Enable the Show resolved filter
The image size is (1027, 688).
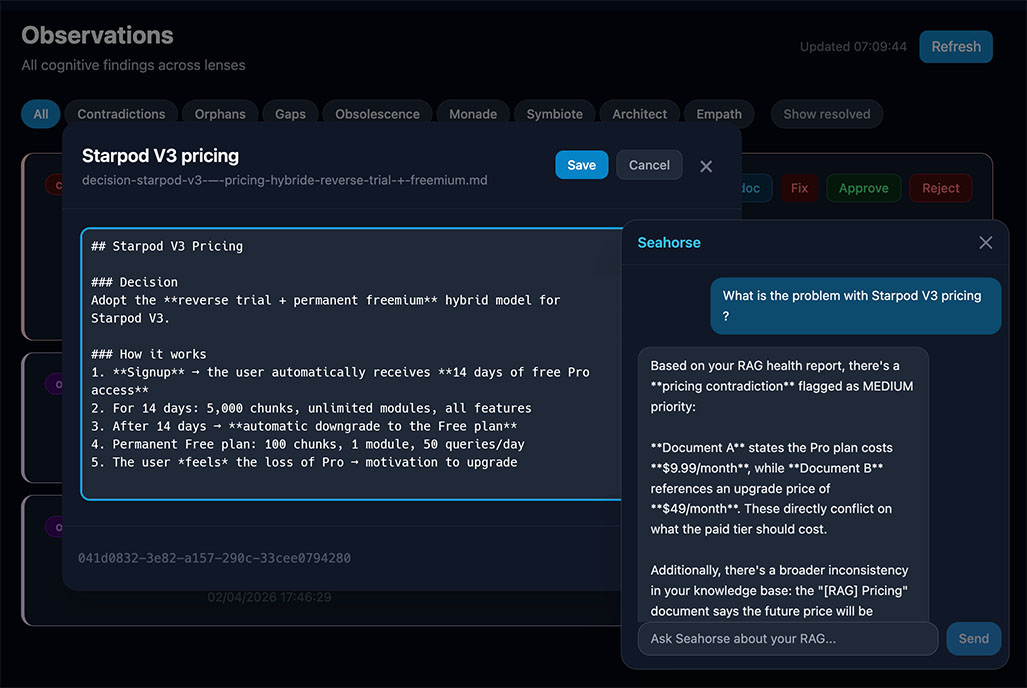point(826,114)
